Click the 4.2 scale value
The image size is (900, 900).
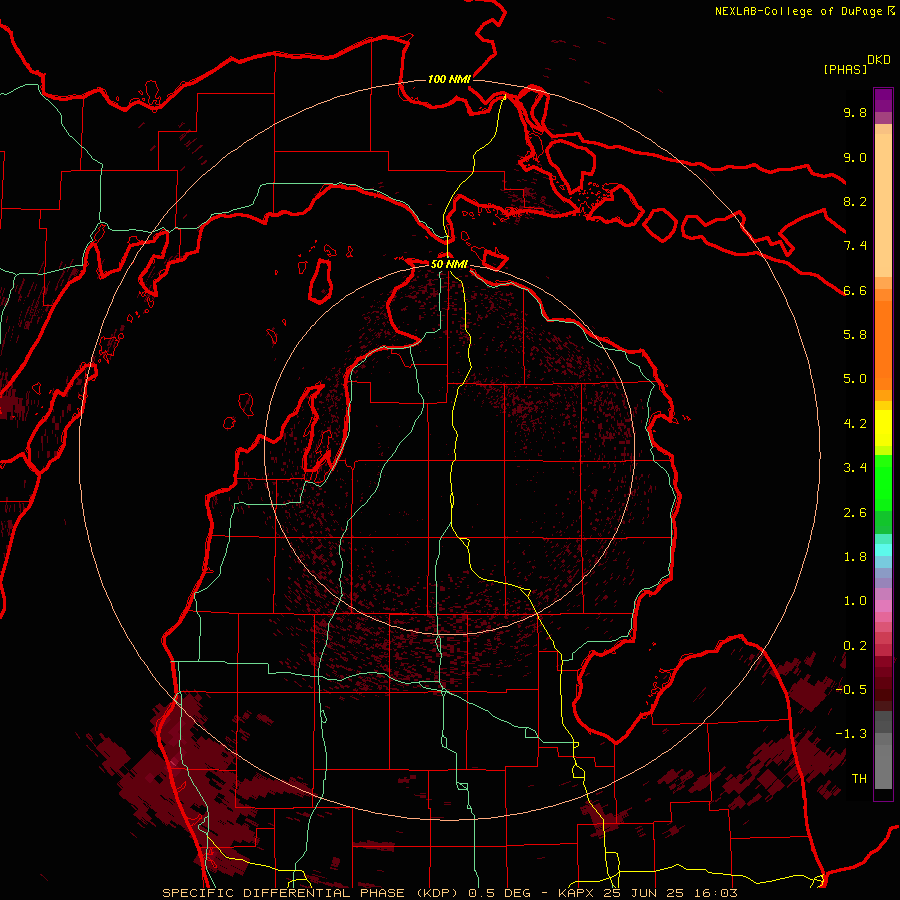(855, 424)
